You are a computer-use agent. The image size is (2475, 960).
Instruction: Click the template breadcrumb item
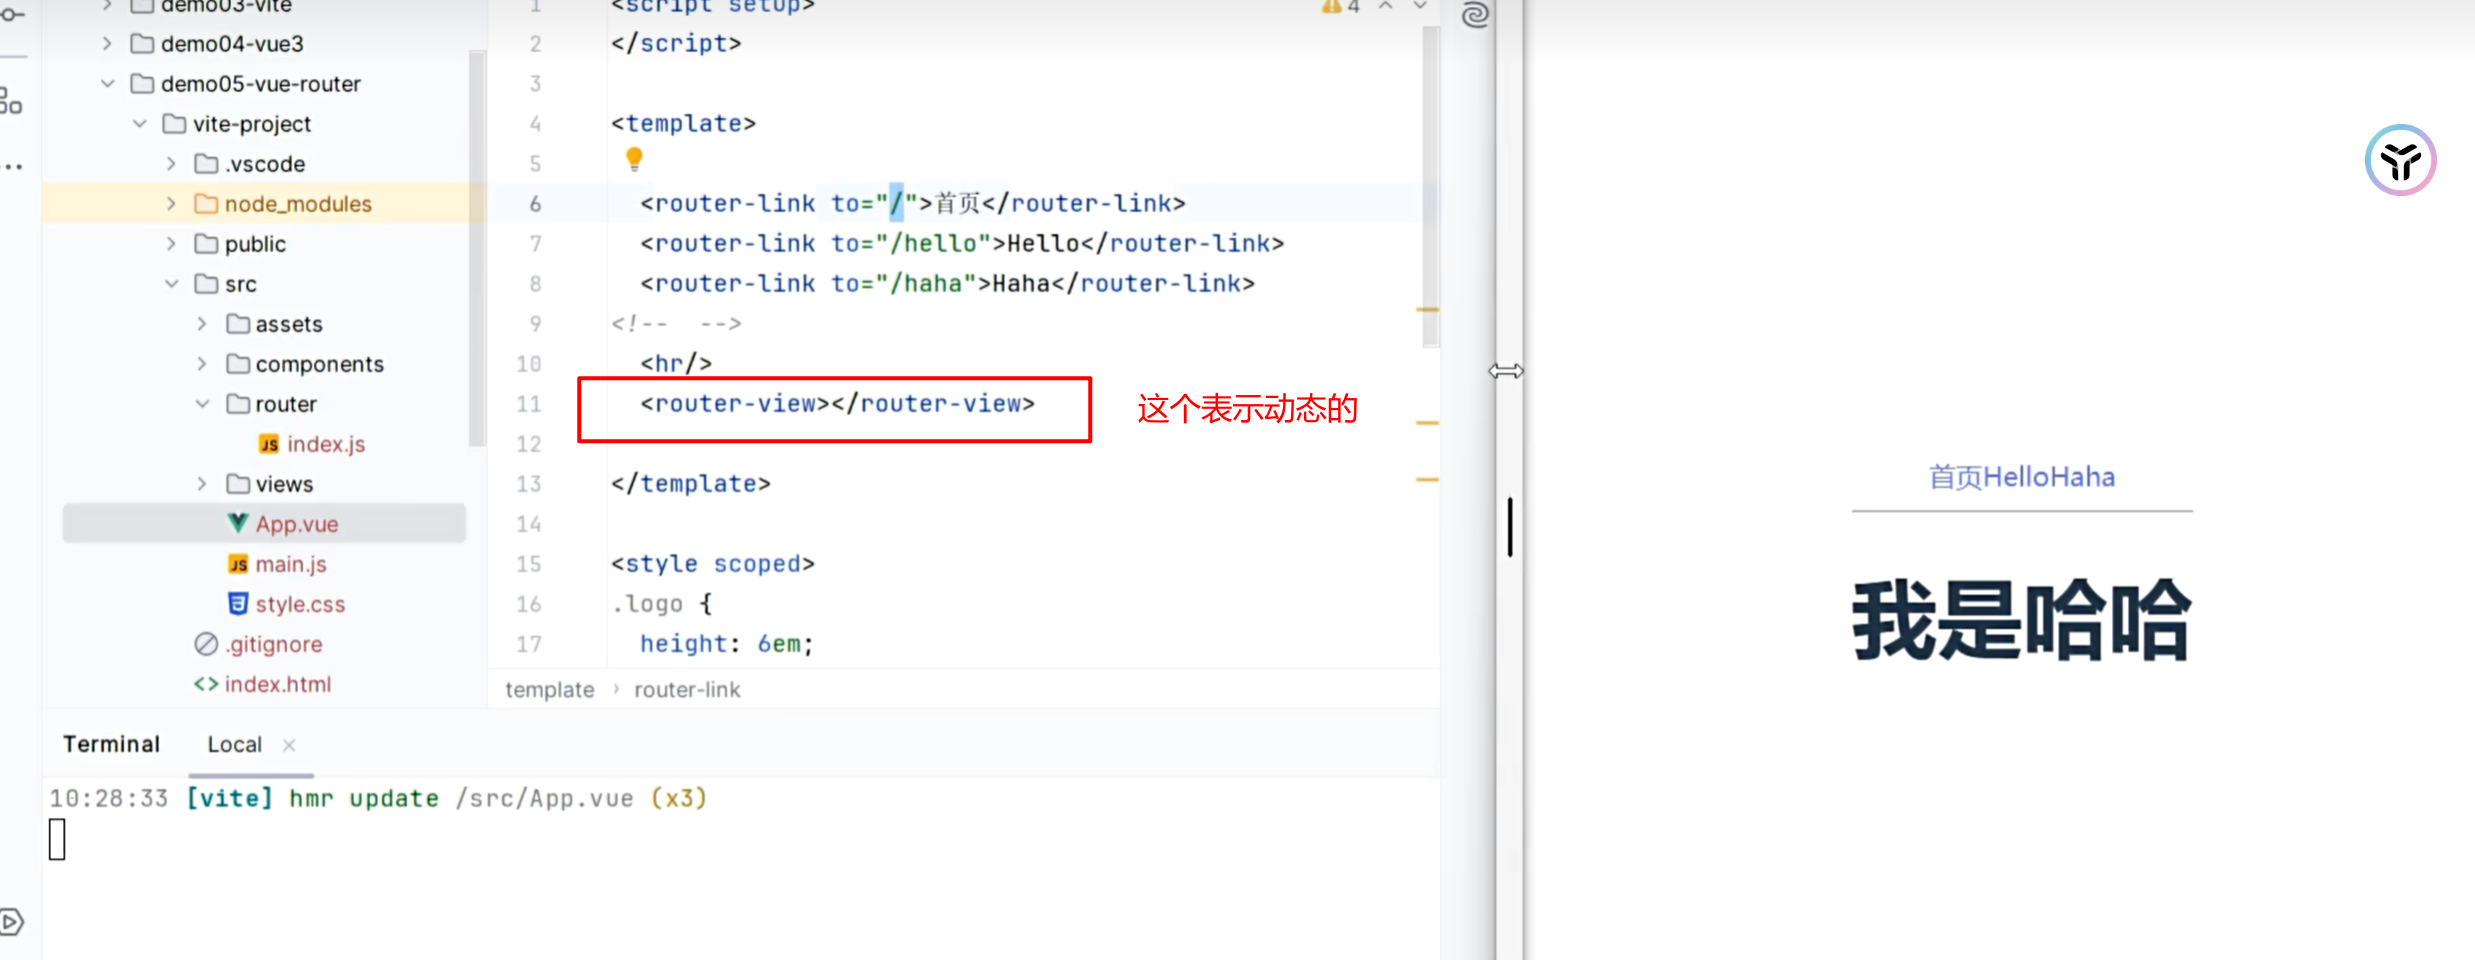point(549,690)
